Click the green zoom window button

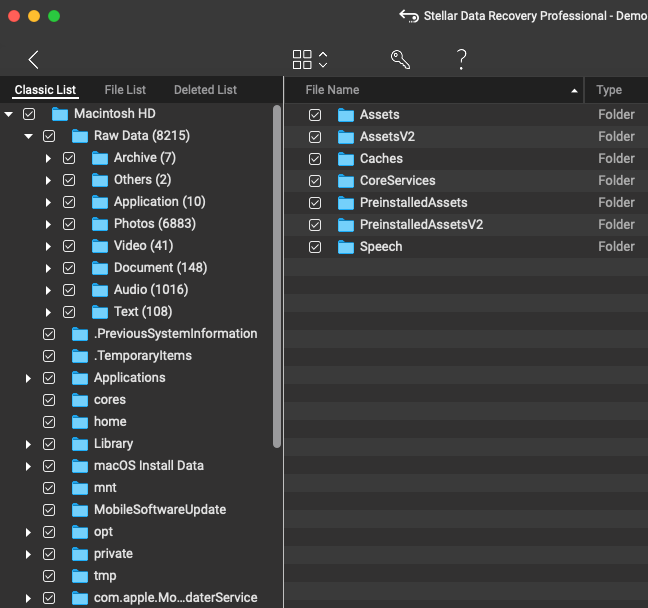point(54,16)
